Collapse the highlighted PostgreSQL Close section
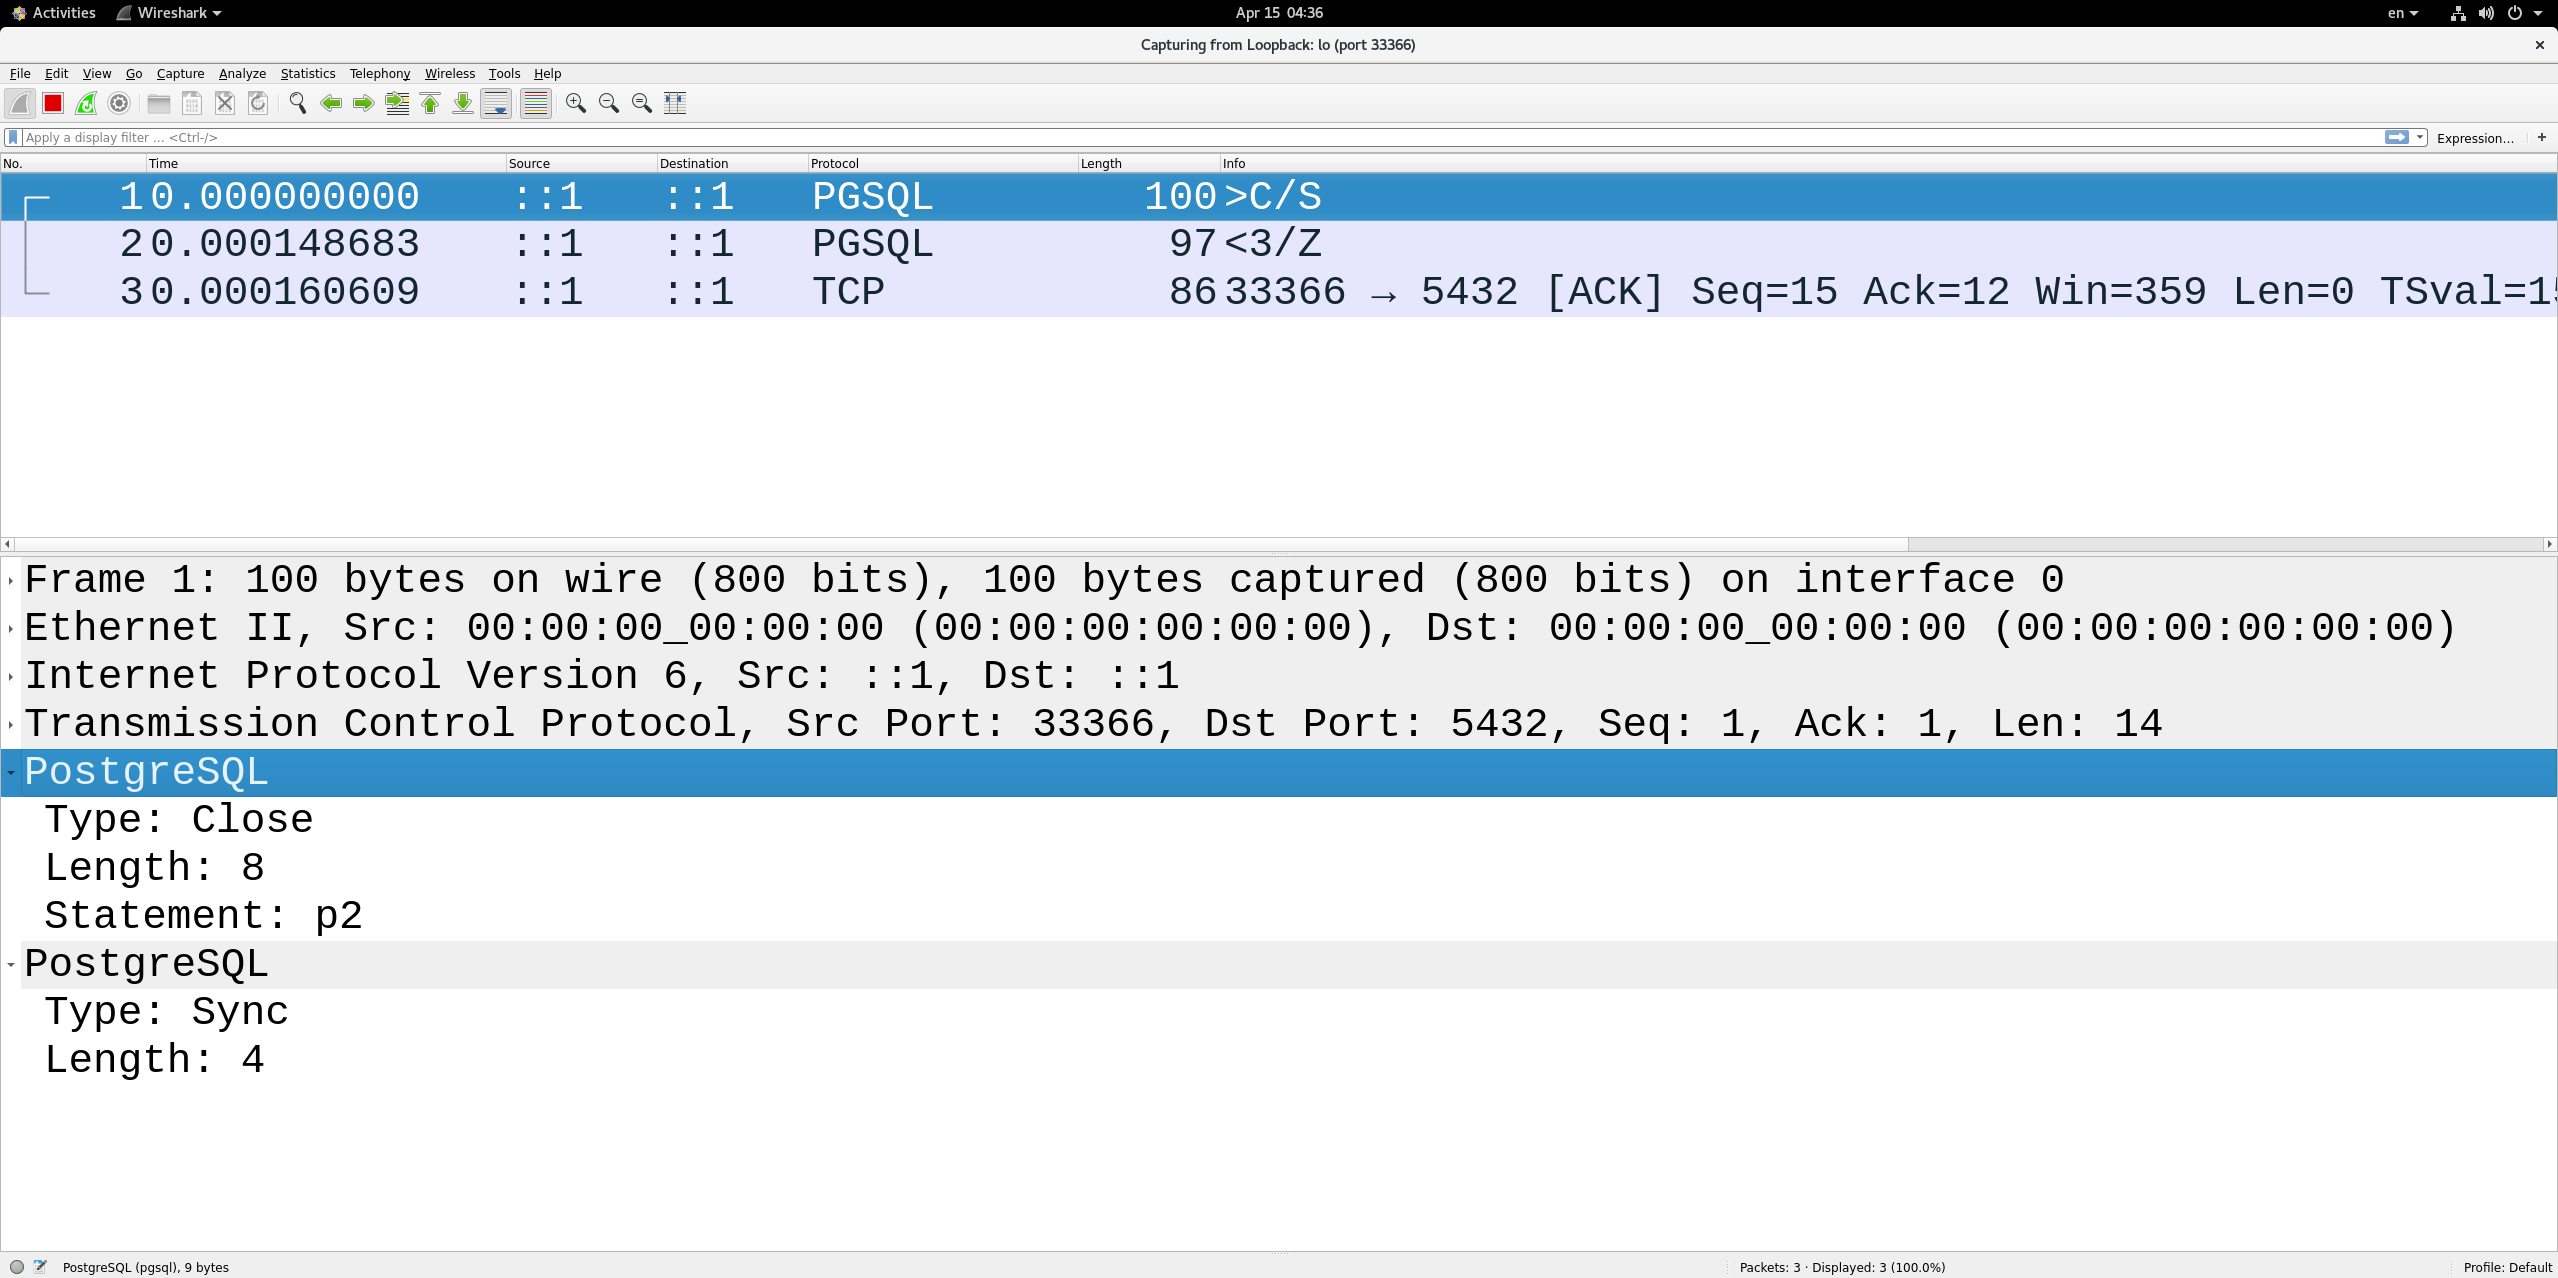Viewport: 2558px width, 1278px height. tap(11, 773)
